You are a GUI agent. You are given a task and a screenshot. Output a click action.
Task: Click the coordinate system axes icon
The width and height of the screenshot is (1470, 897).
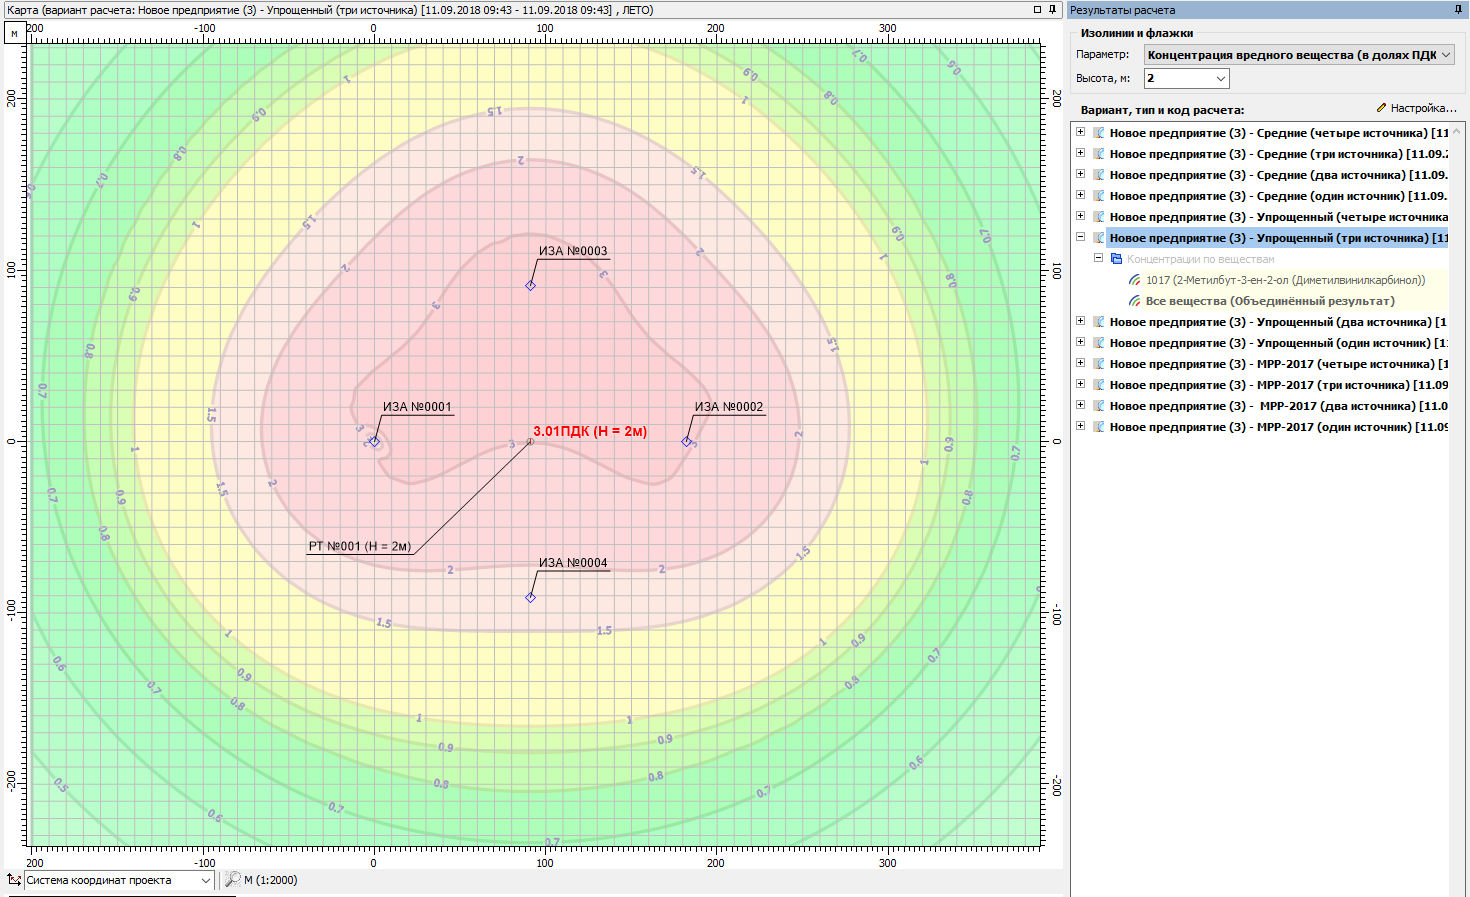[14, 880]
